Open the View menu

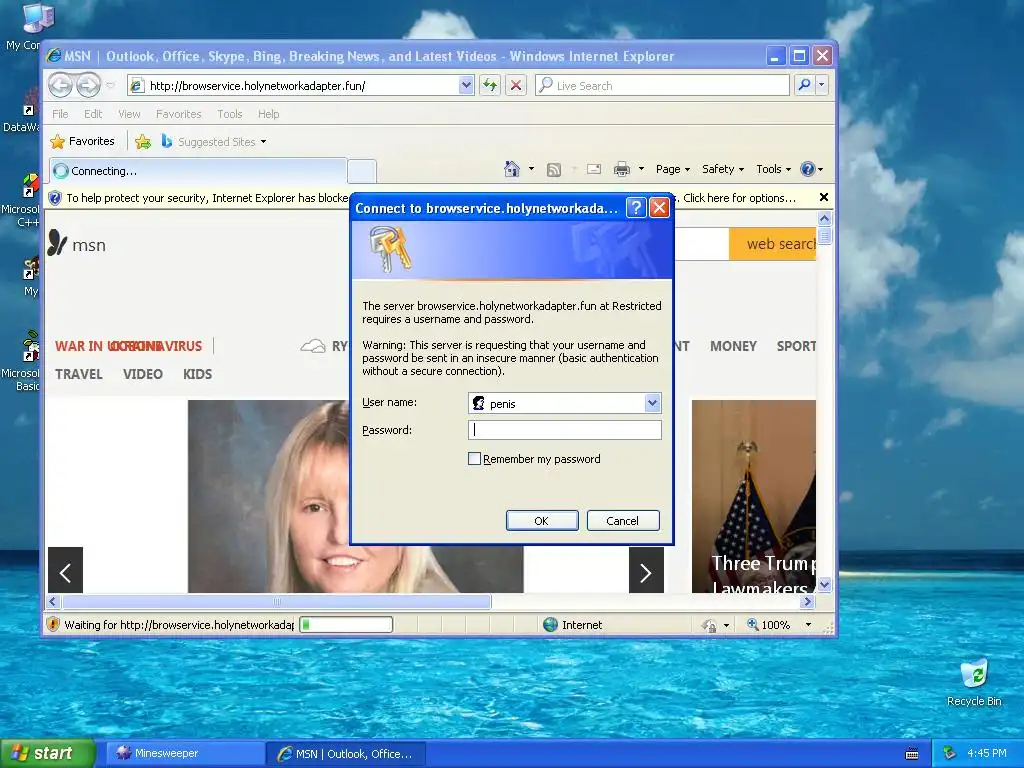[x=129, y=114]
